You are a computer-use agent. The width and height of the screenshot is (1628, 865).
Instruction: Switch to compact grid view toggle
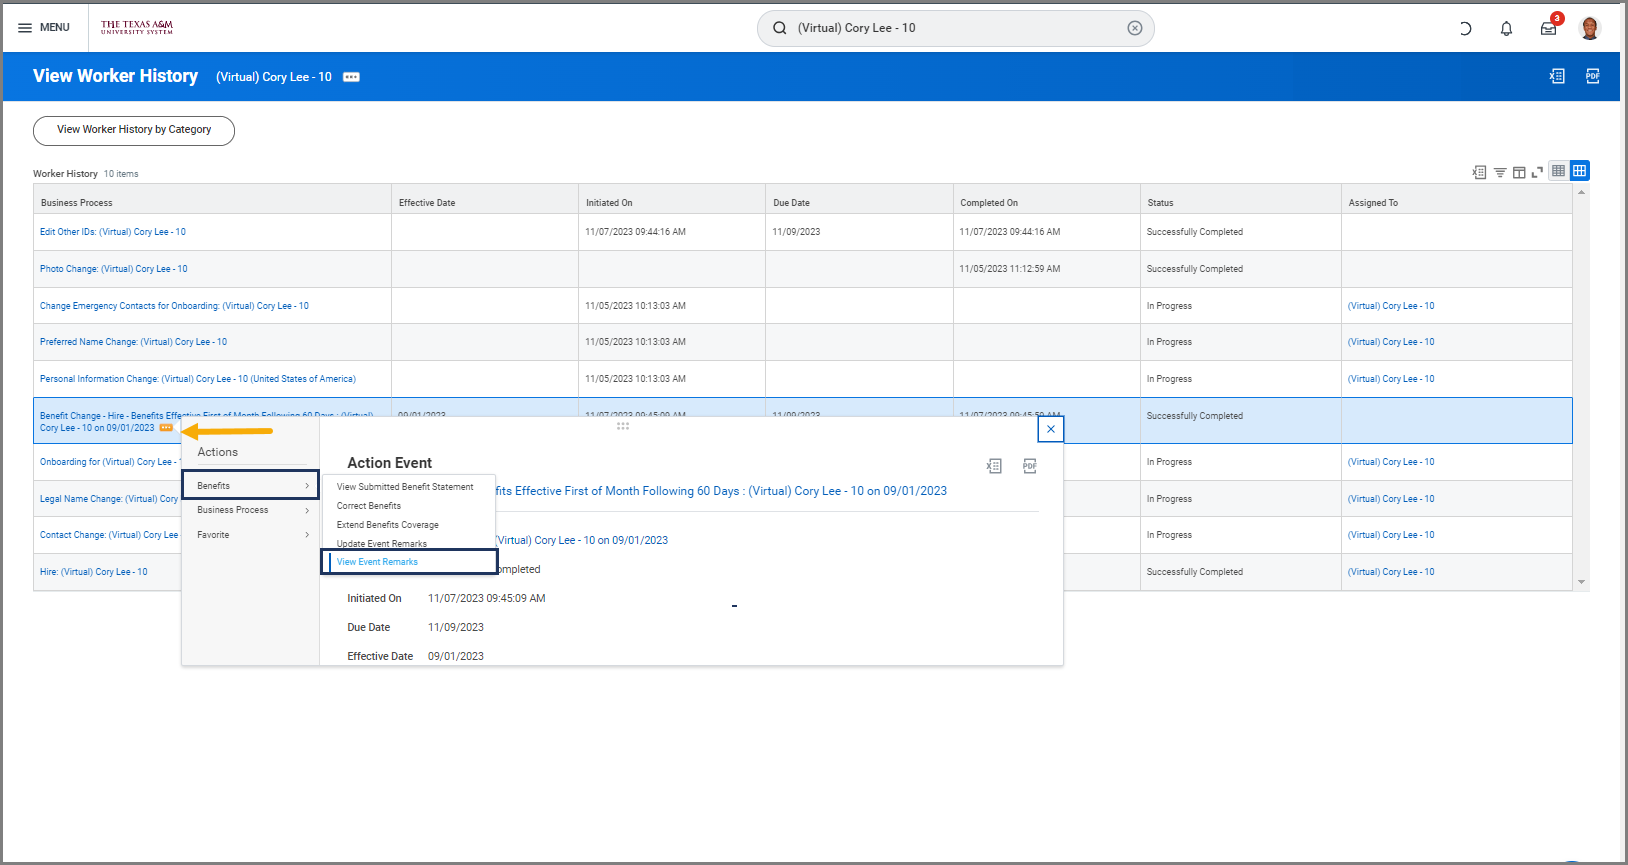(1558, 171)
